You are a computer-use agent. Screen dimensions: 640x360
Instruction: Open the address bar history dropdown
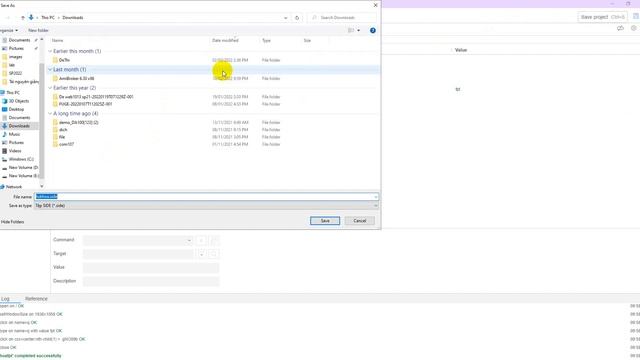click(285, 18)
